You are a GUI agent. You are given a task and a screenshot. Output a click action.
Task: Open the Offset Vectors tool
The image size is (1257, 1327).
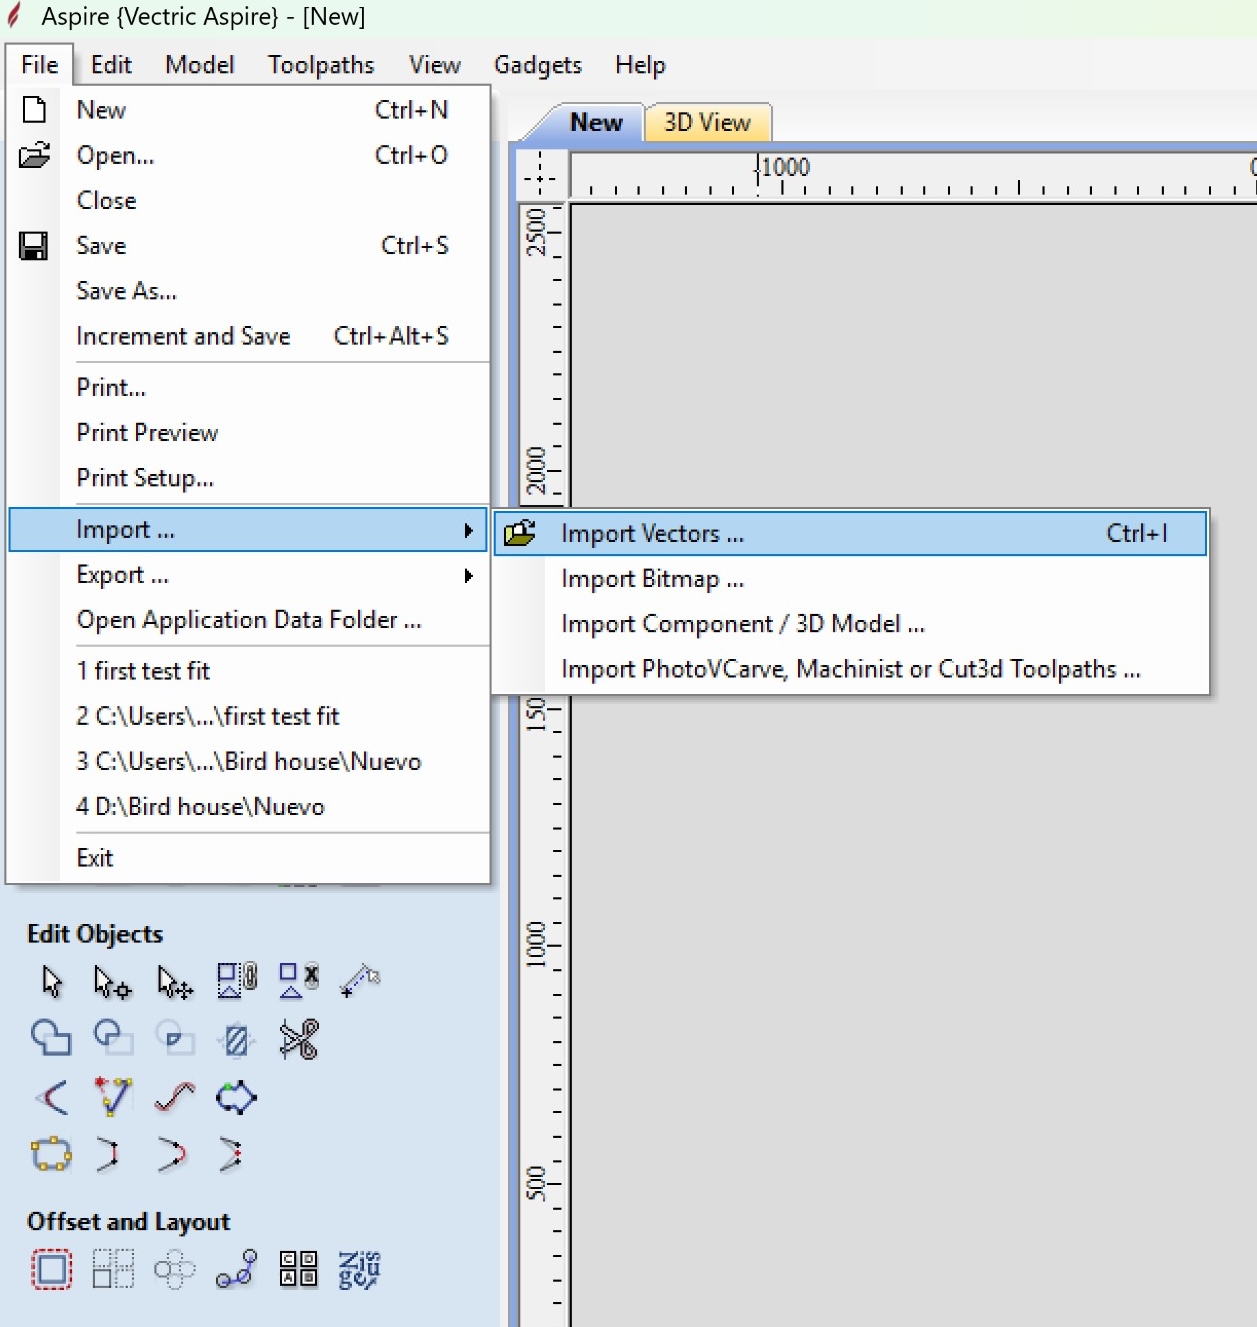(x=51, y=1269)
